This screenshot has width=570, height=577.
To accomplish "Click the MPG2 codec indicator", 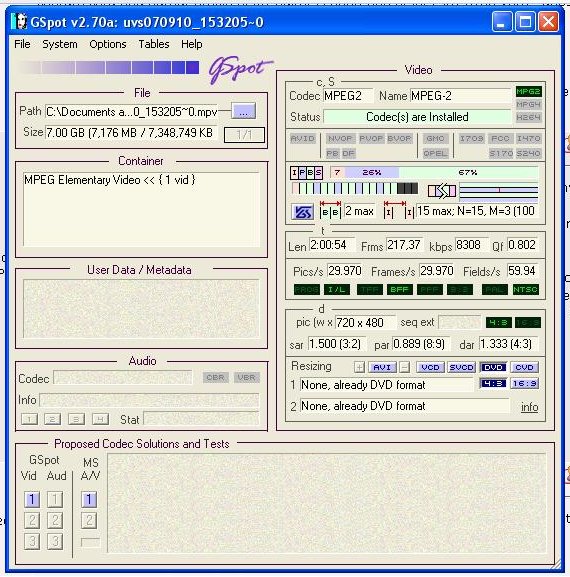I will (x=528, y=91).
